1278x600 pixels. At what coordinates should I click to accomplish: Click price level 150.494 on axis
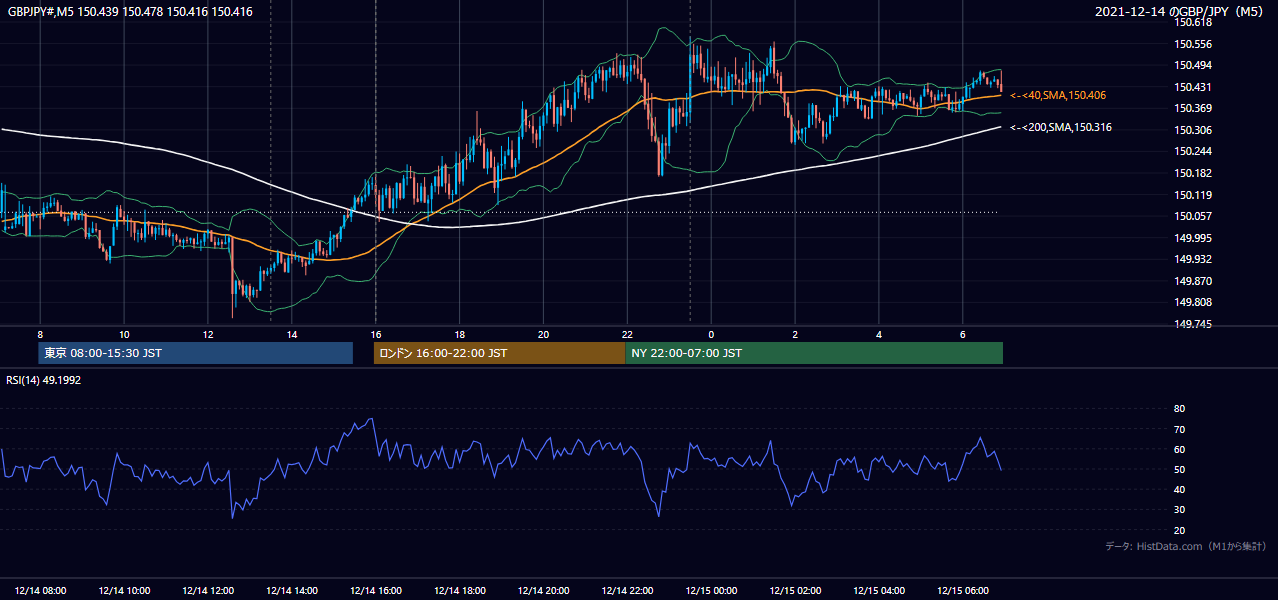pyautogui.click(x=1193, y=66)
